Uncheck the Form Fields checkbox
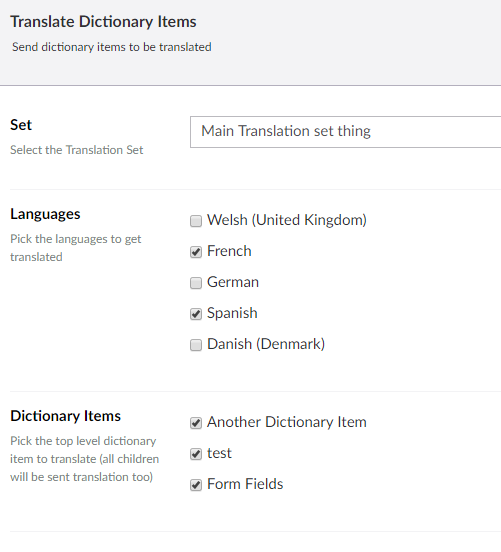 point(196,485)
